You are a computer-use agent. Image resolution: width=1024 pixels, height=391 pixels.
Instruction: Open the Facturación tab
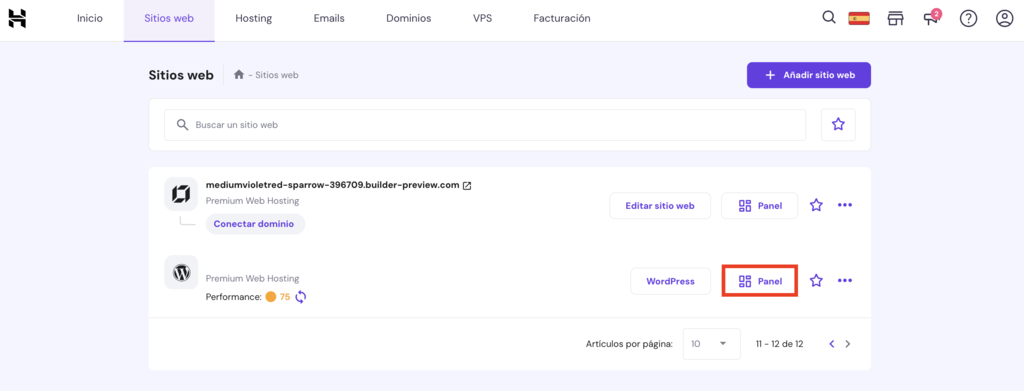pos(562,18)
